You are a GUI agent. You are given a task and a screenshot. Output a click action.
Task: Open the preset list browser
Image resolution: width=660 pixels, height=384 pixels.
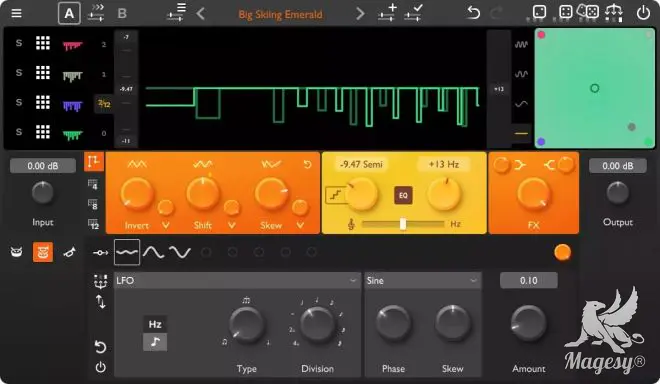click(x=176, y=13)
